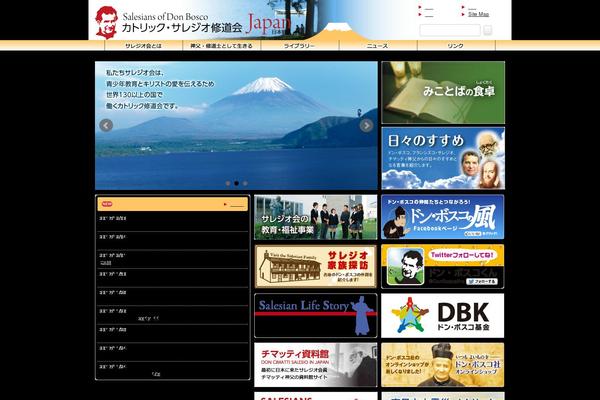Viewport: 600px width, 400px height.
Task: Open the 神父・修道士として生きる menu
Action: tap(222, 46)
